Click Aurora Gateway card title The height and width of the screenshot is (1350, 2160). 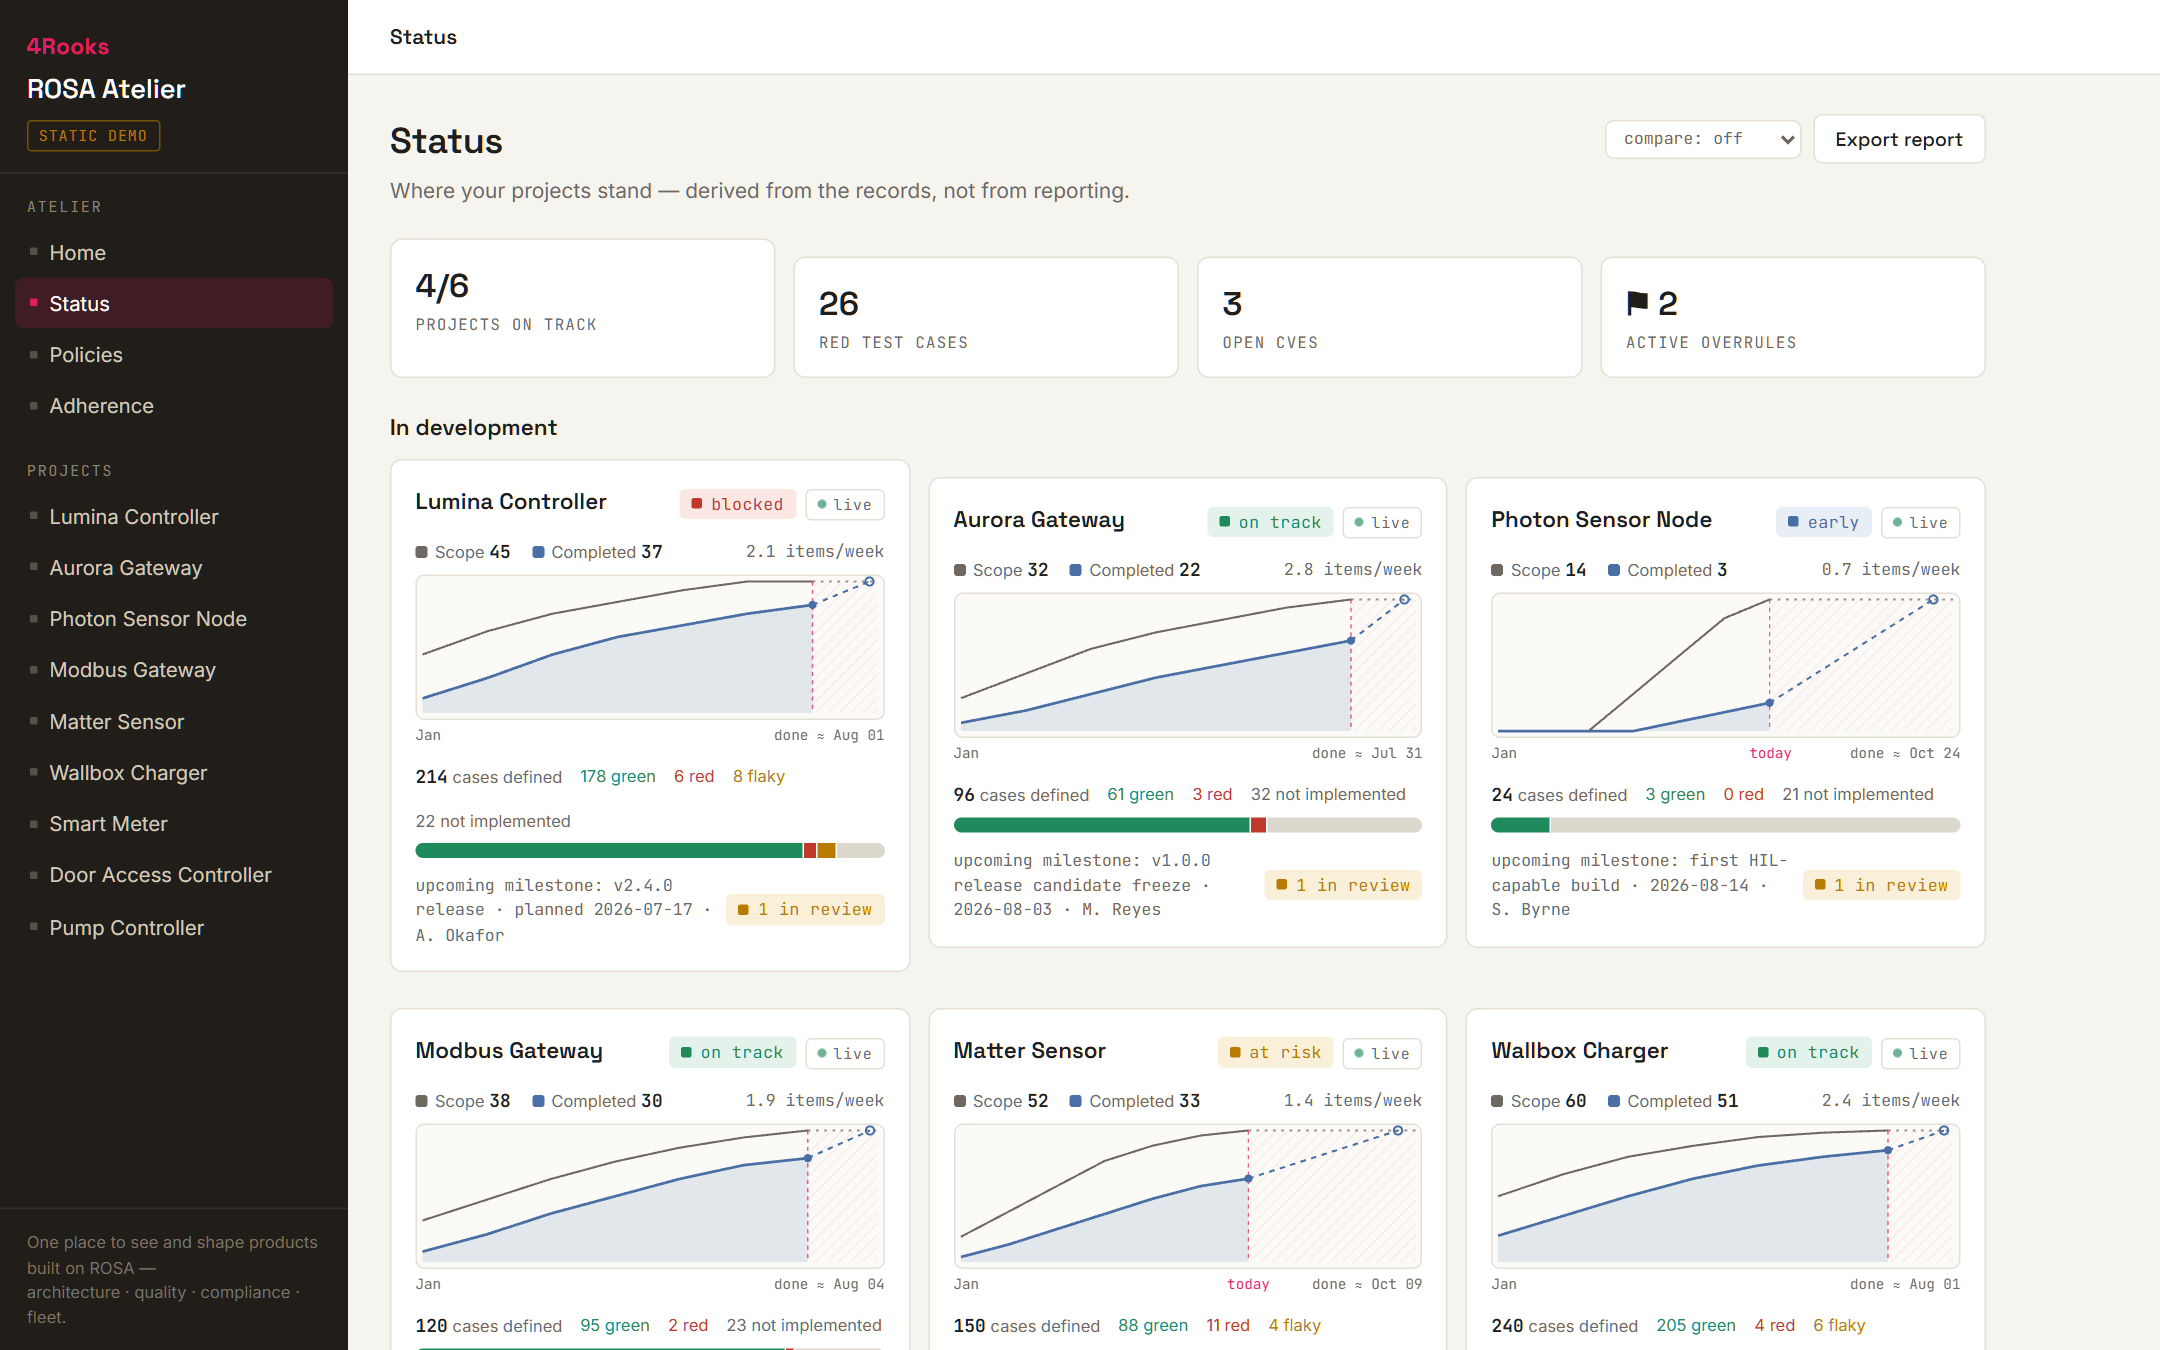pos(1039,520)
